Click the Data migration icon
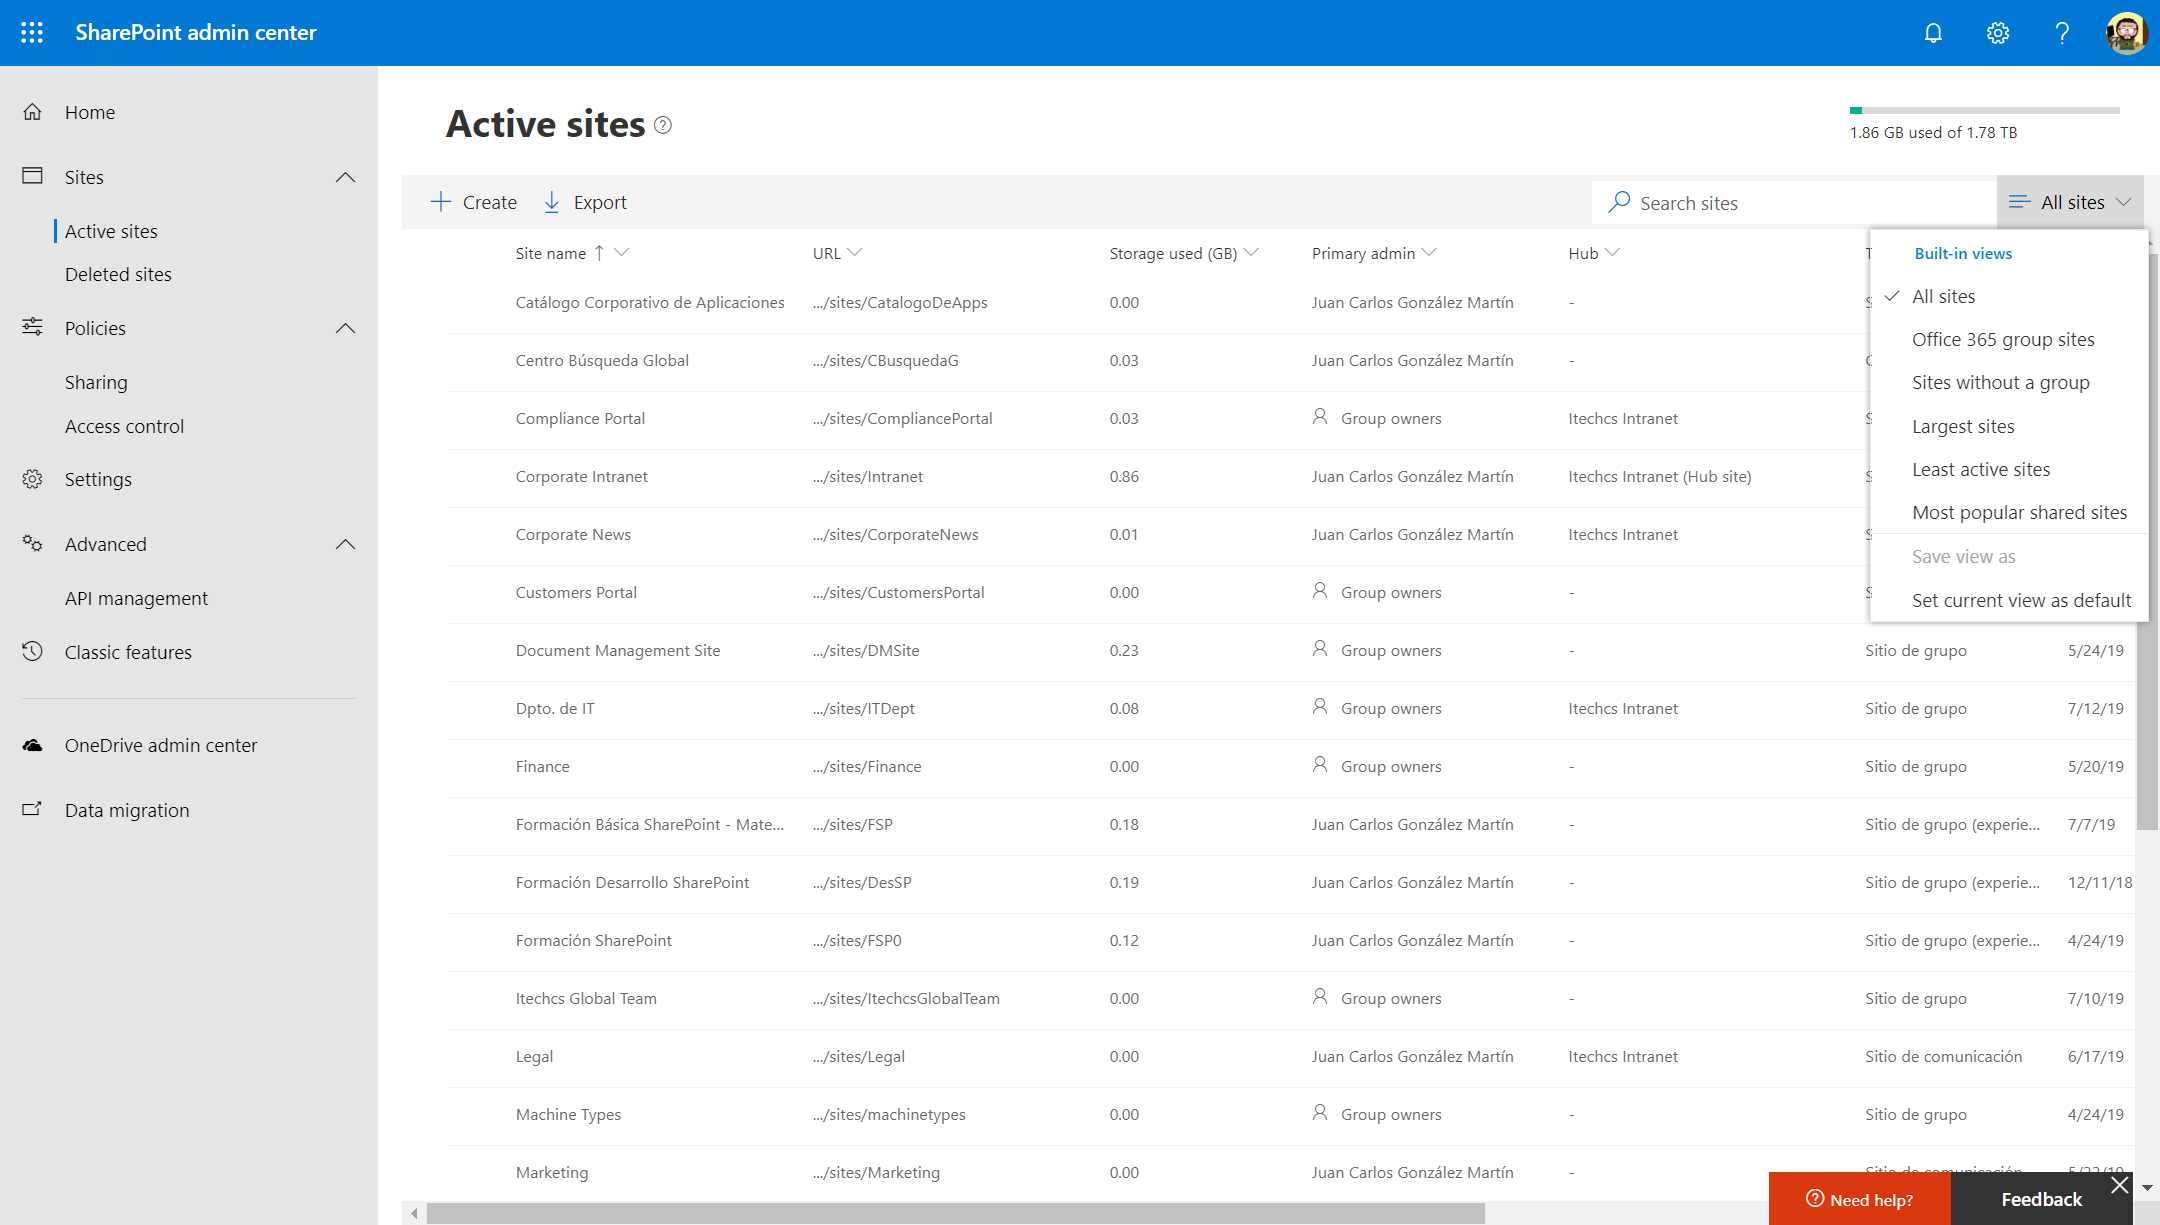The image size is (2160, 1225). [x=33, y=810]
